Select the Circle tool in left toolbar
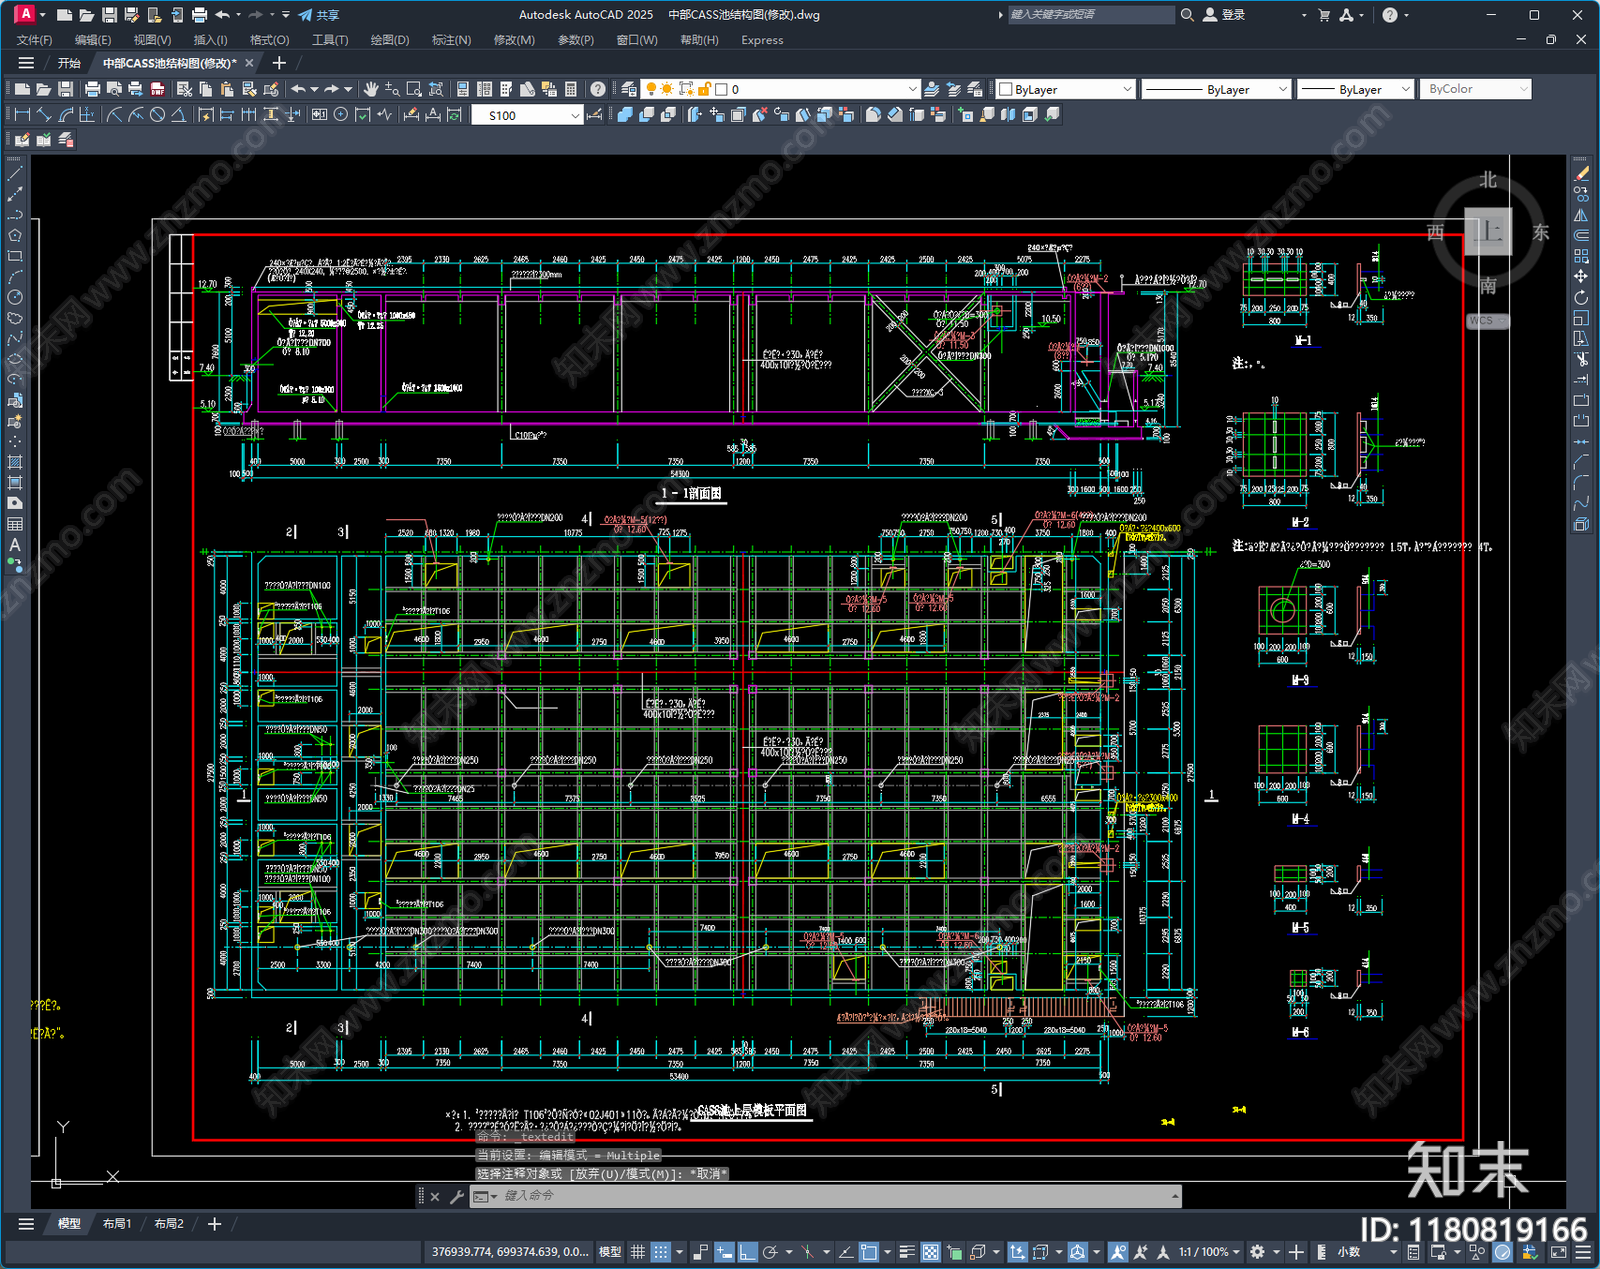This screenshot has width=1600, height=1269. [15, 297]
